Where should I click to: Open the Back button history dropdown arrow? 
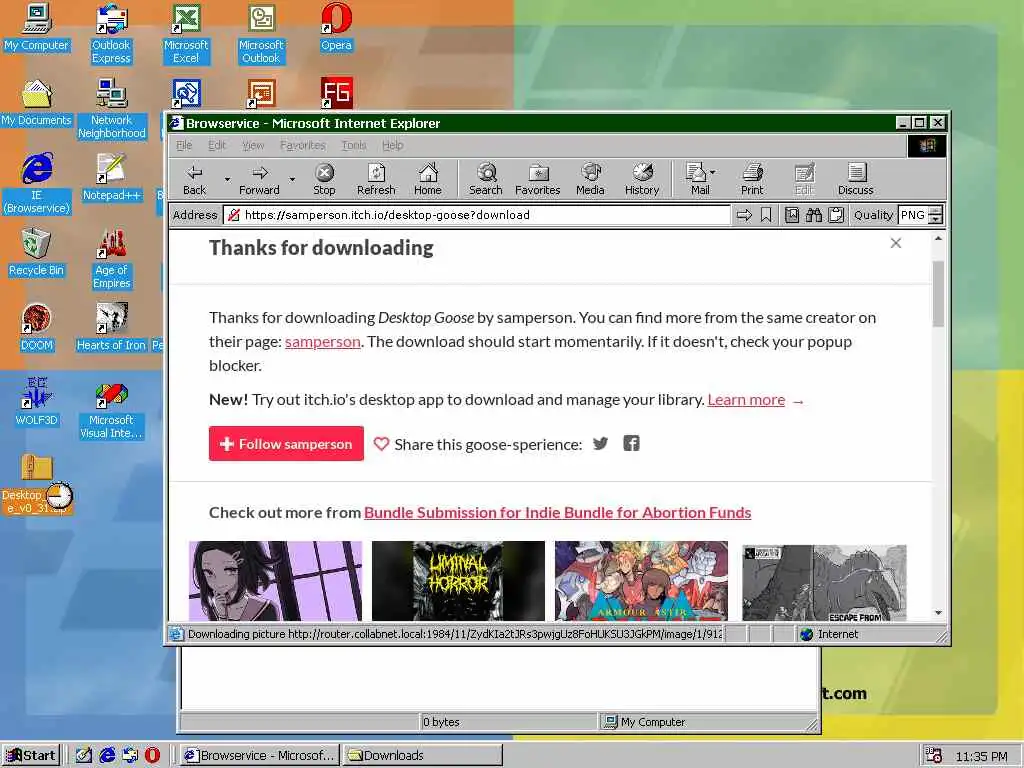(227, 179)
